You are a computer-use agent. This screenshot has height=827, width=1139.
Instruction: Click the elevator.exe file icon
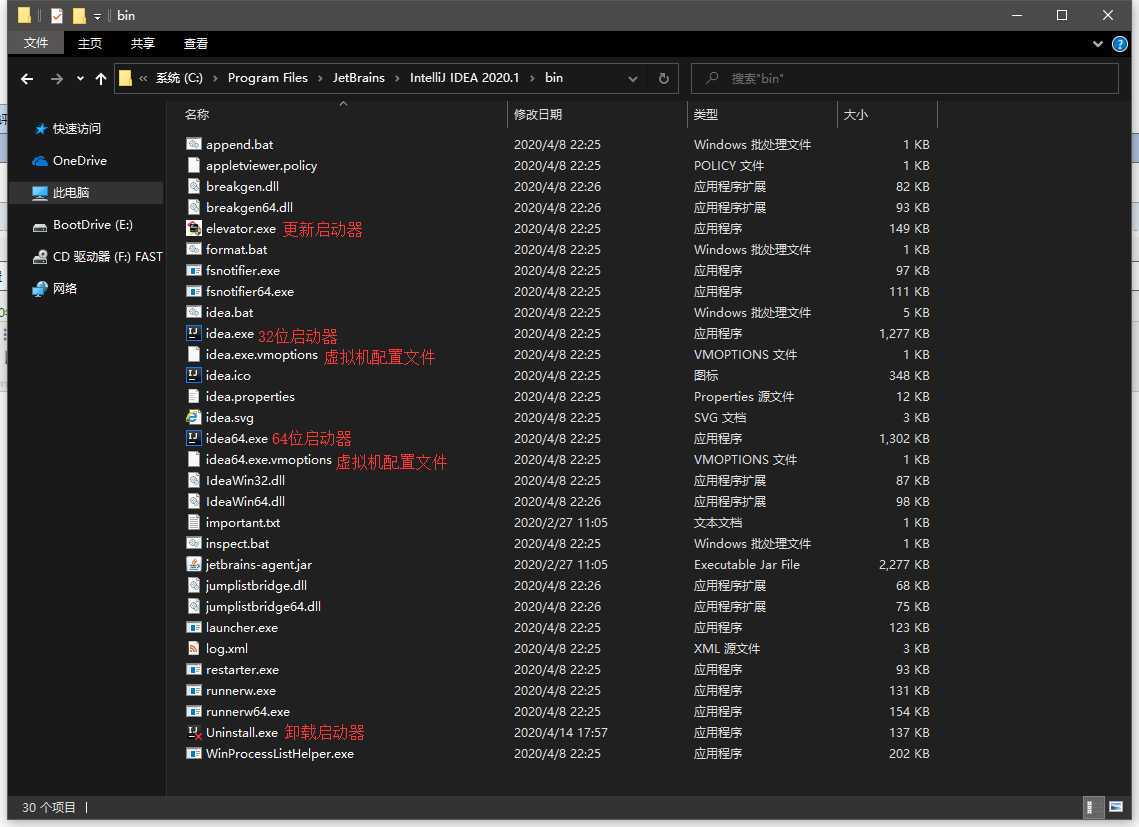193,228
